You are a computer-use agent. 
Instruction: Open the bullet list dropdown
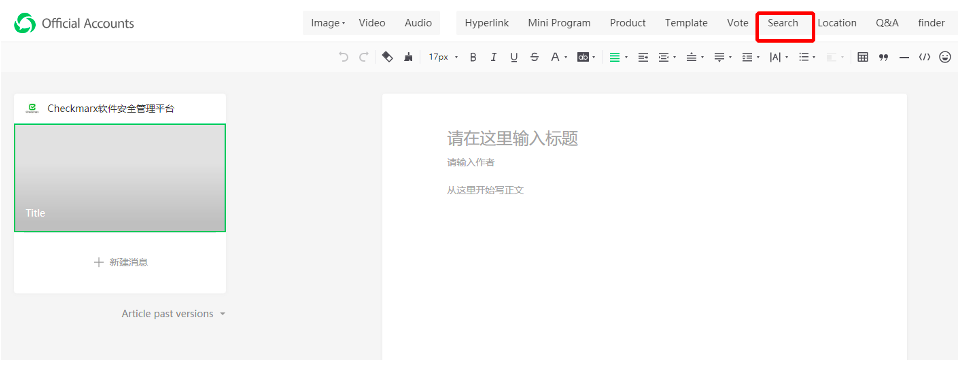[x=807, y=57]
